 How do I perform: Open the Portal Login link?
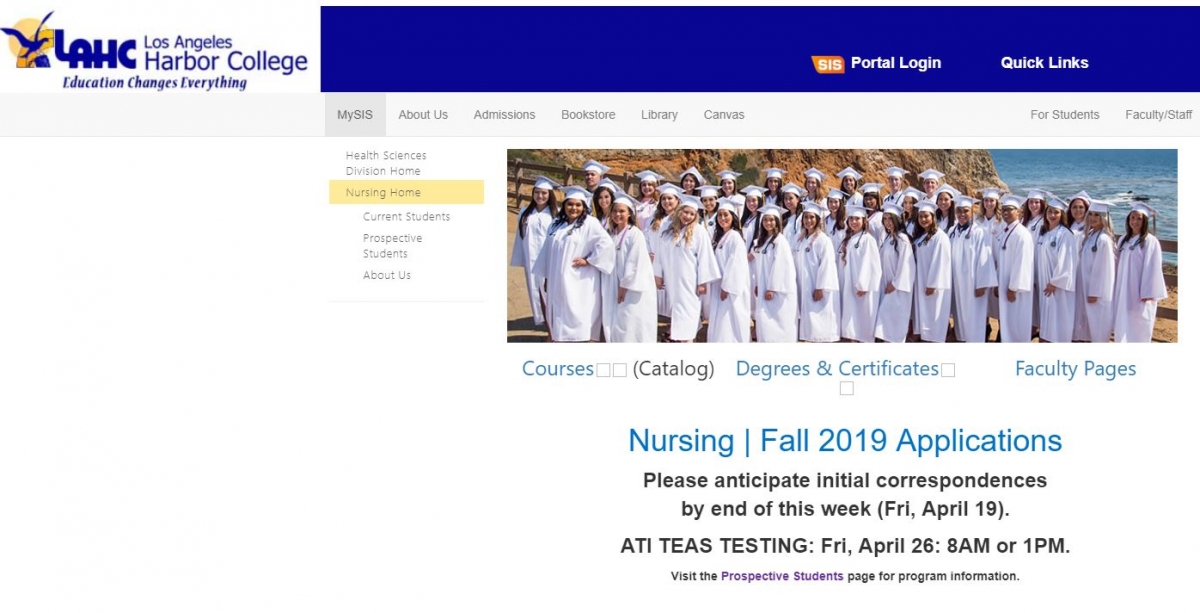click(x=895, y=62)
